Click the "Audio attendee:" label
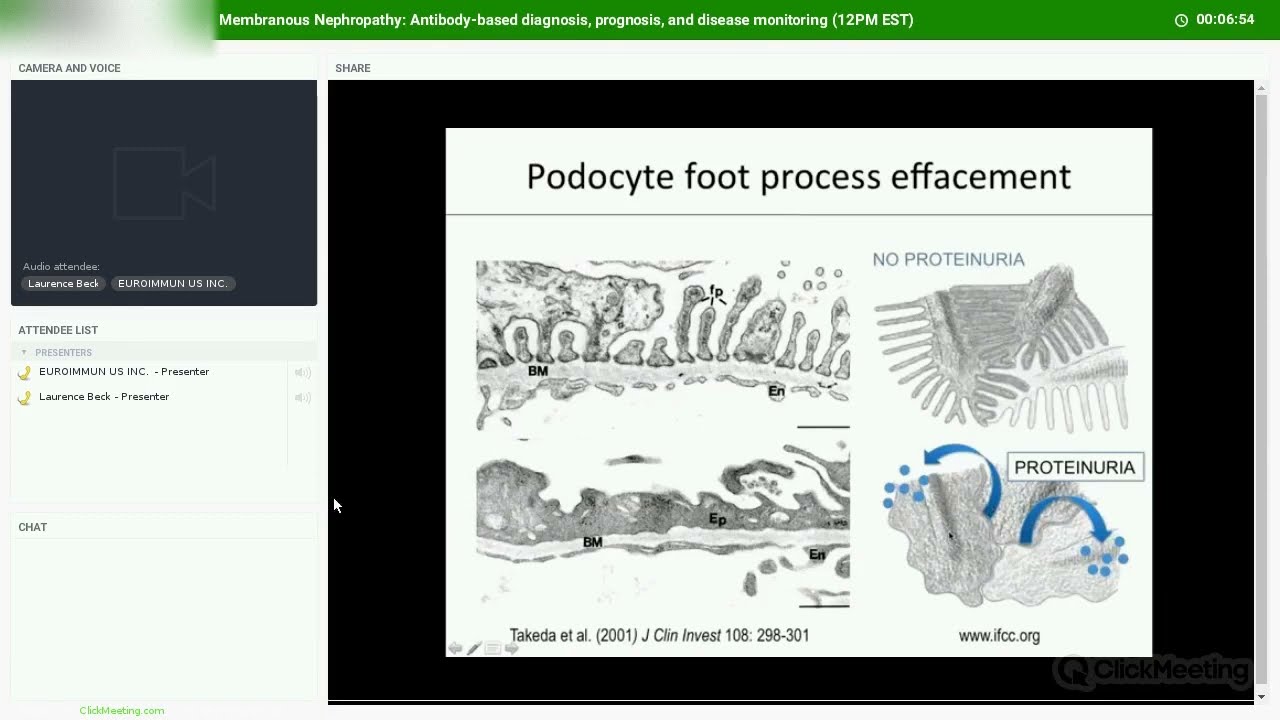Viewport: 1280px width, 720px height. pos(61,267)
